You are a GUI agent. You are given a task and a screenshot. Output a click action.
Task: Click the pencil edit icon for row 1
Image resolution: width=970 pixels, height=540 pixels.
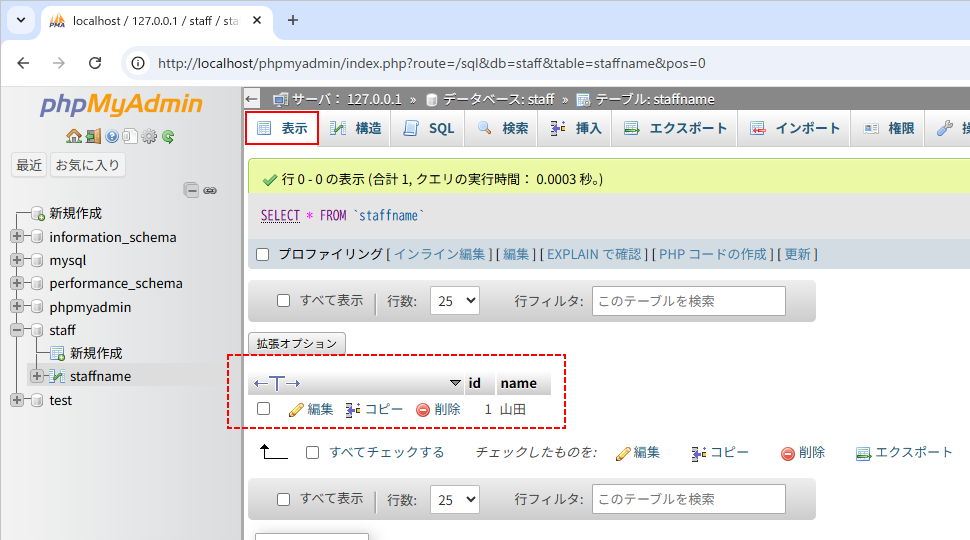point(296,409)
